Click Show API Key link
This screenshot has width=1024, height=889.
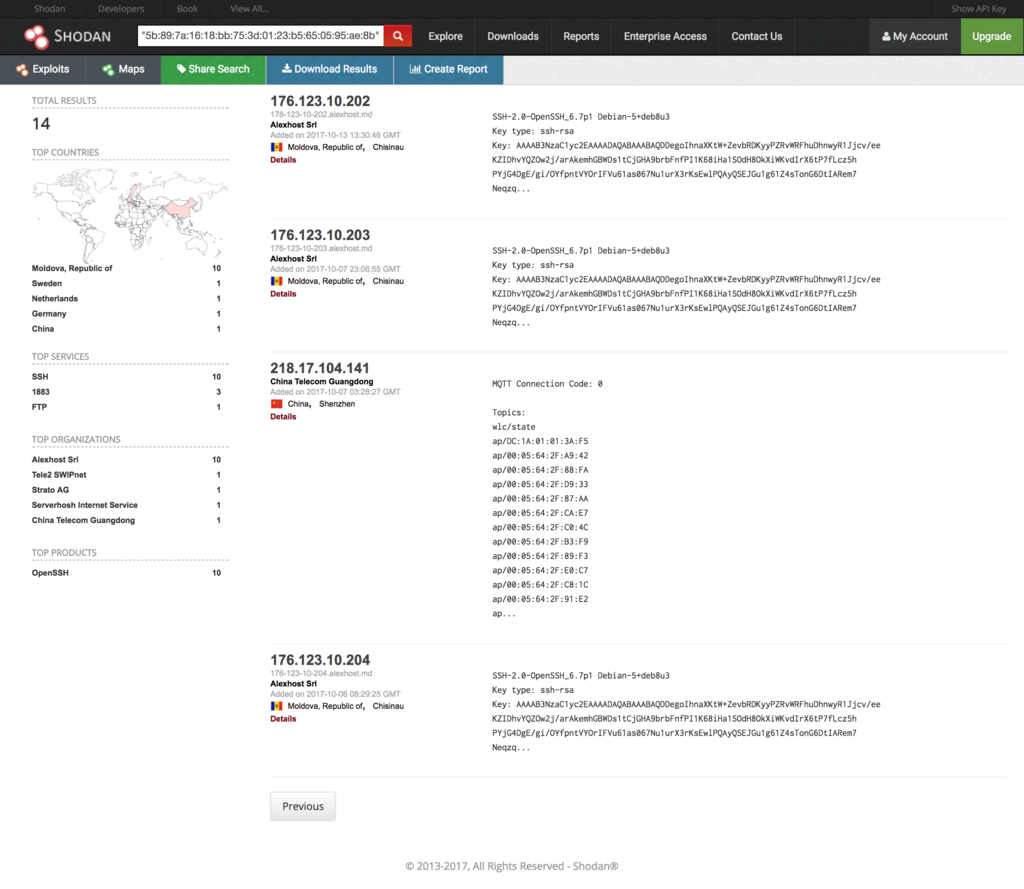pyautogui.click(x=978, y=8)
